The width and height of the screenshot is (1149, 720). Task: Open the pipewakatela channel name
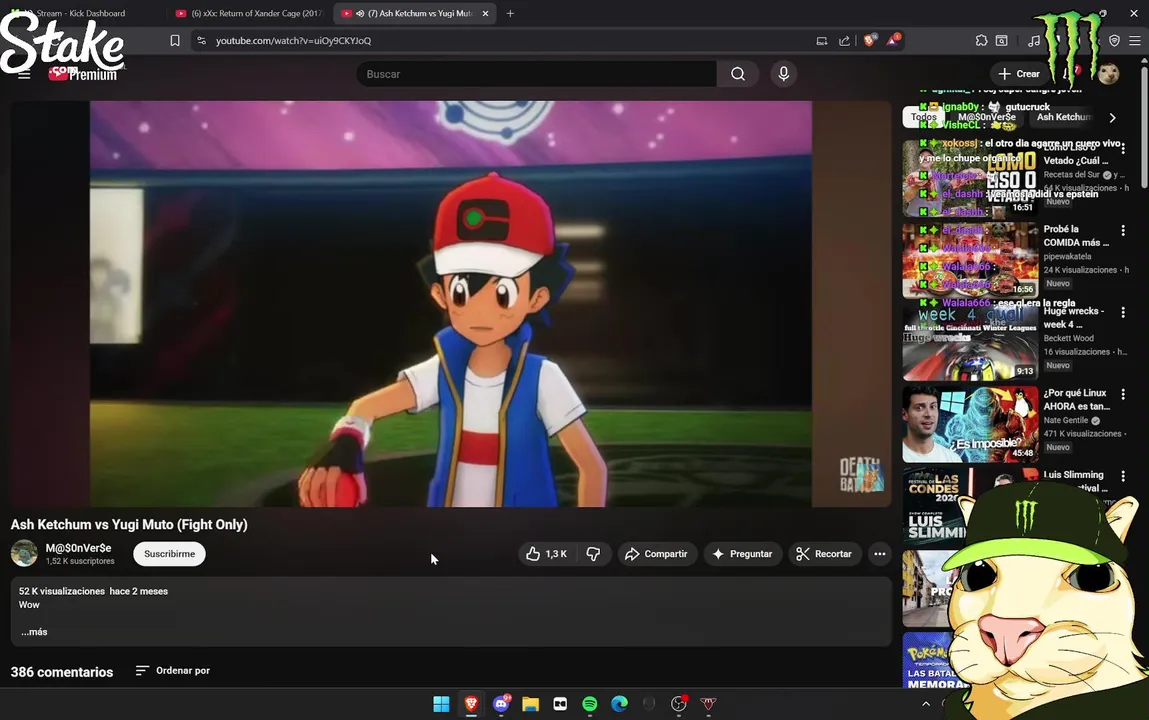[1067, 256]
